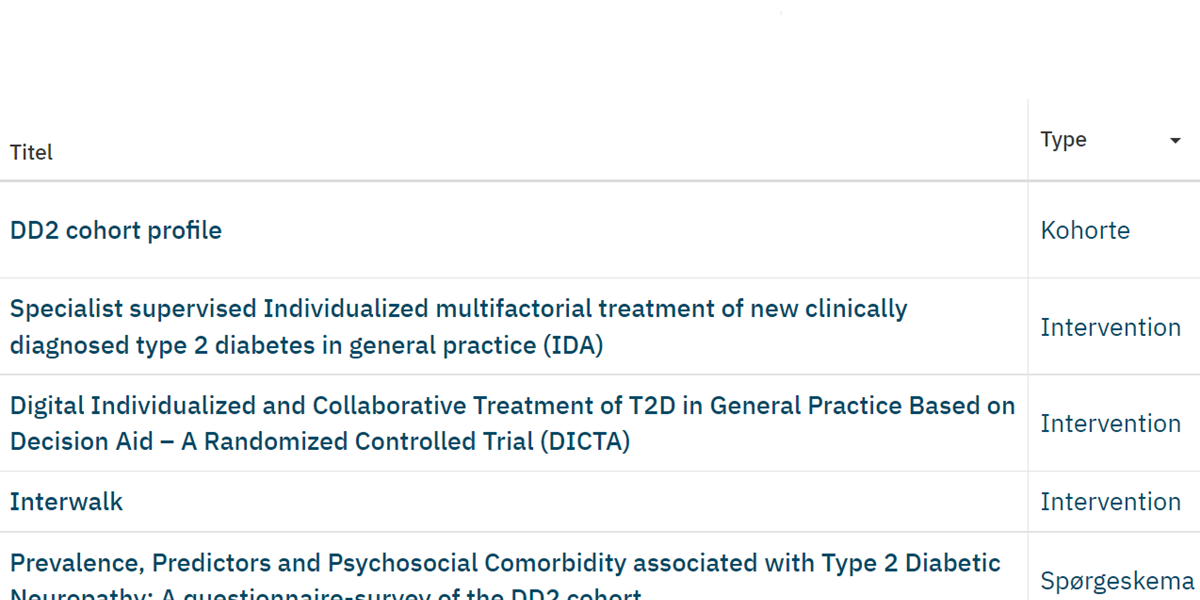Select the Intervention cell in the IDA row
The height and width of the screenshot is (600, 1200).
pos(1110,327)
